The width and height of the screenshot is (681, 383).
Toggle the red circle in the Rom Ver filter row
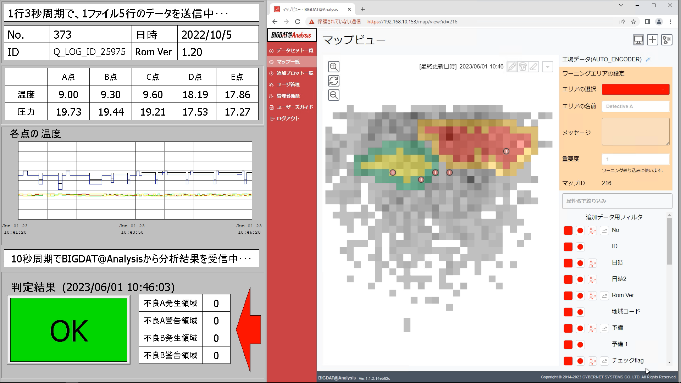click(x=580, y=296)
